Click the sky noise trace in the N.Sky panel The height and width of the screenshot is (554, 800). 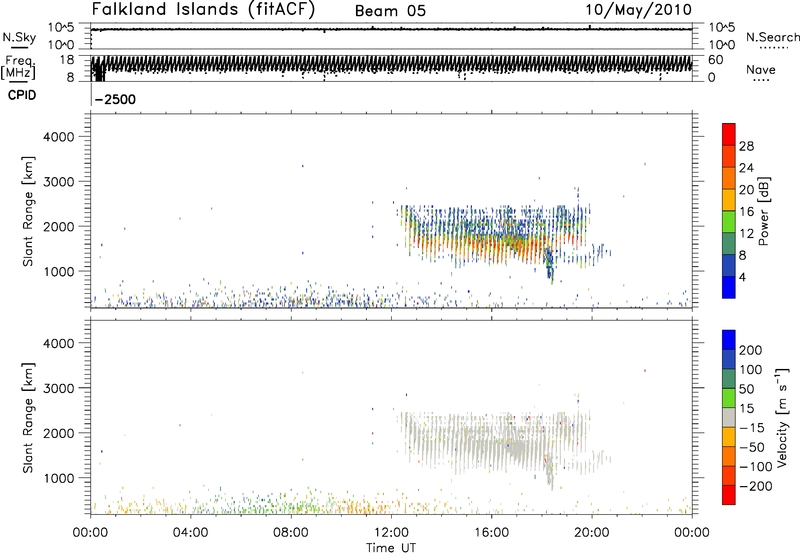[391, 29]
